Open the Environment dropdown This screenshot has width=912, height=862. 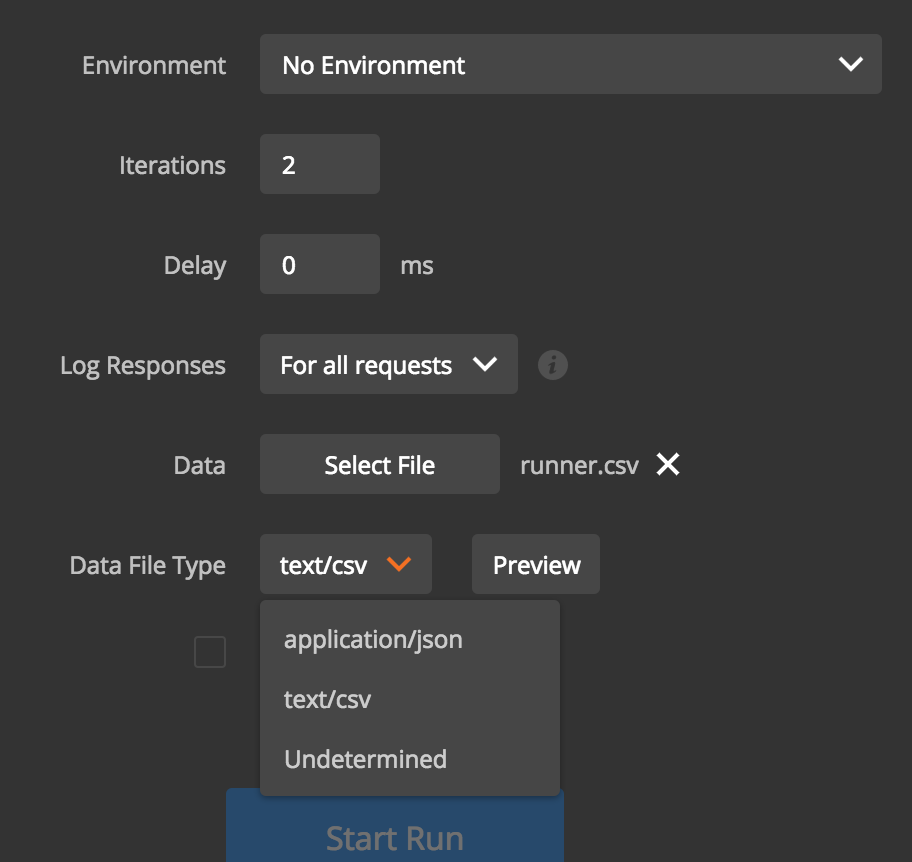pyautogui.click(x=570, y=65)
